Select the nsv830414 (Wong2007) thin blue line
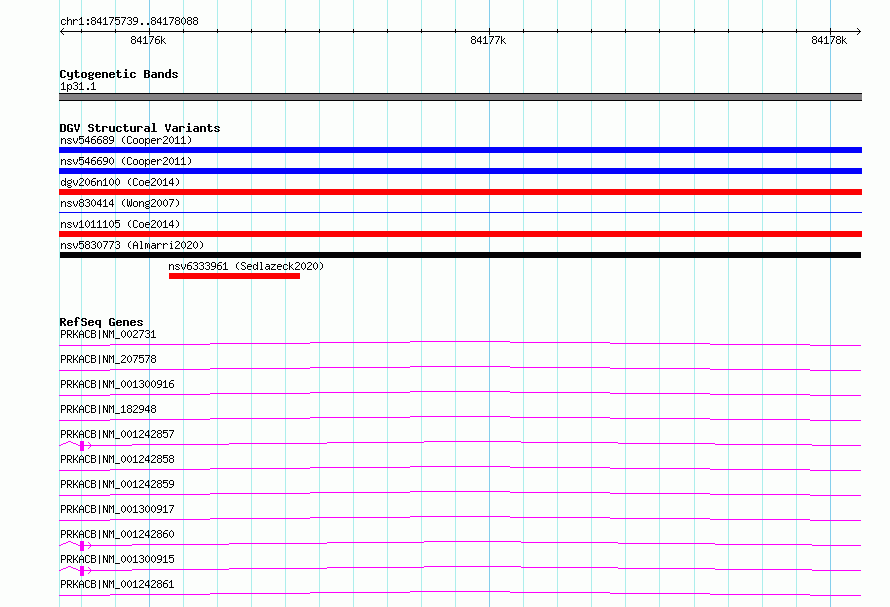Screen dimensions: 890x607 point(460,212)
